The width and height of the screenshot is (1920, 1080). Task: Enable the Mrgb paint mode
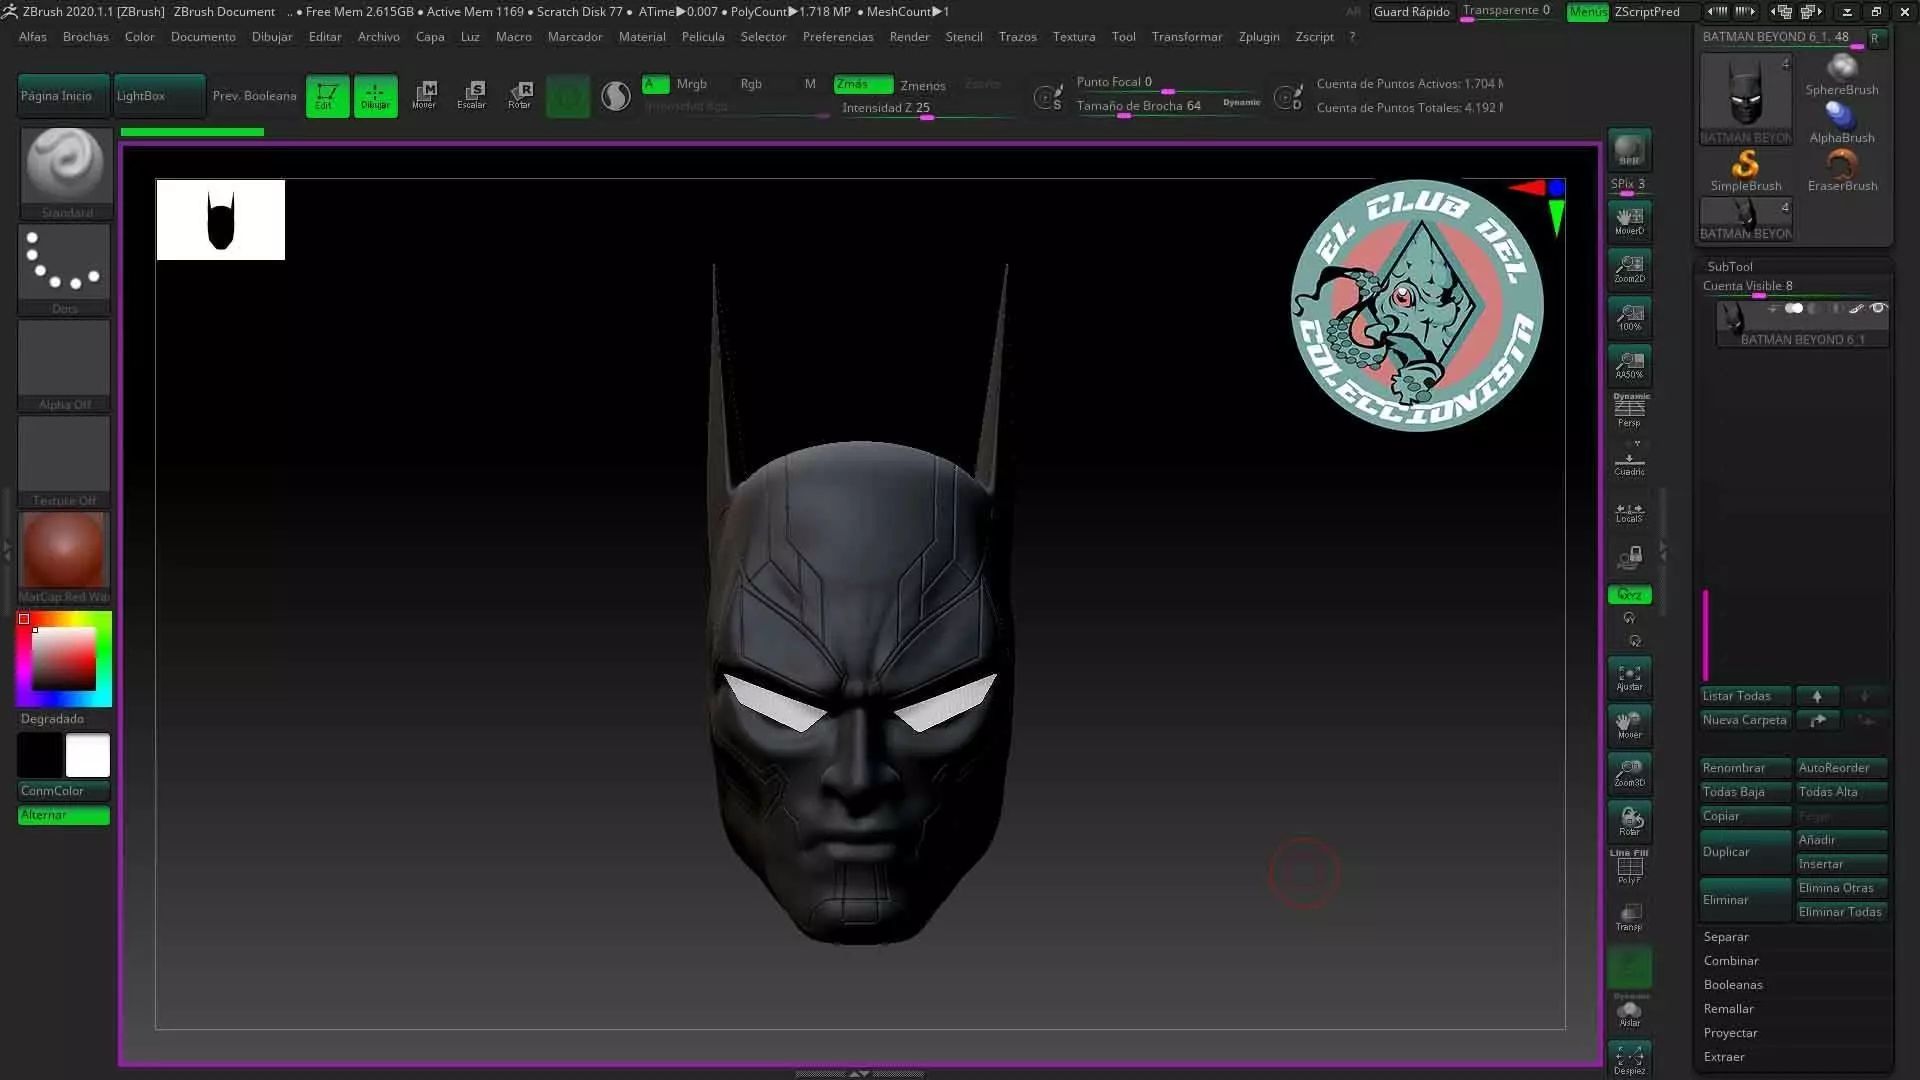point(691,84)
